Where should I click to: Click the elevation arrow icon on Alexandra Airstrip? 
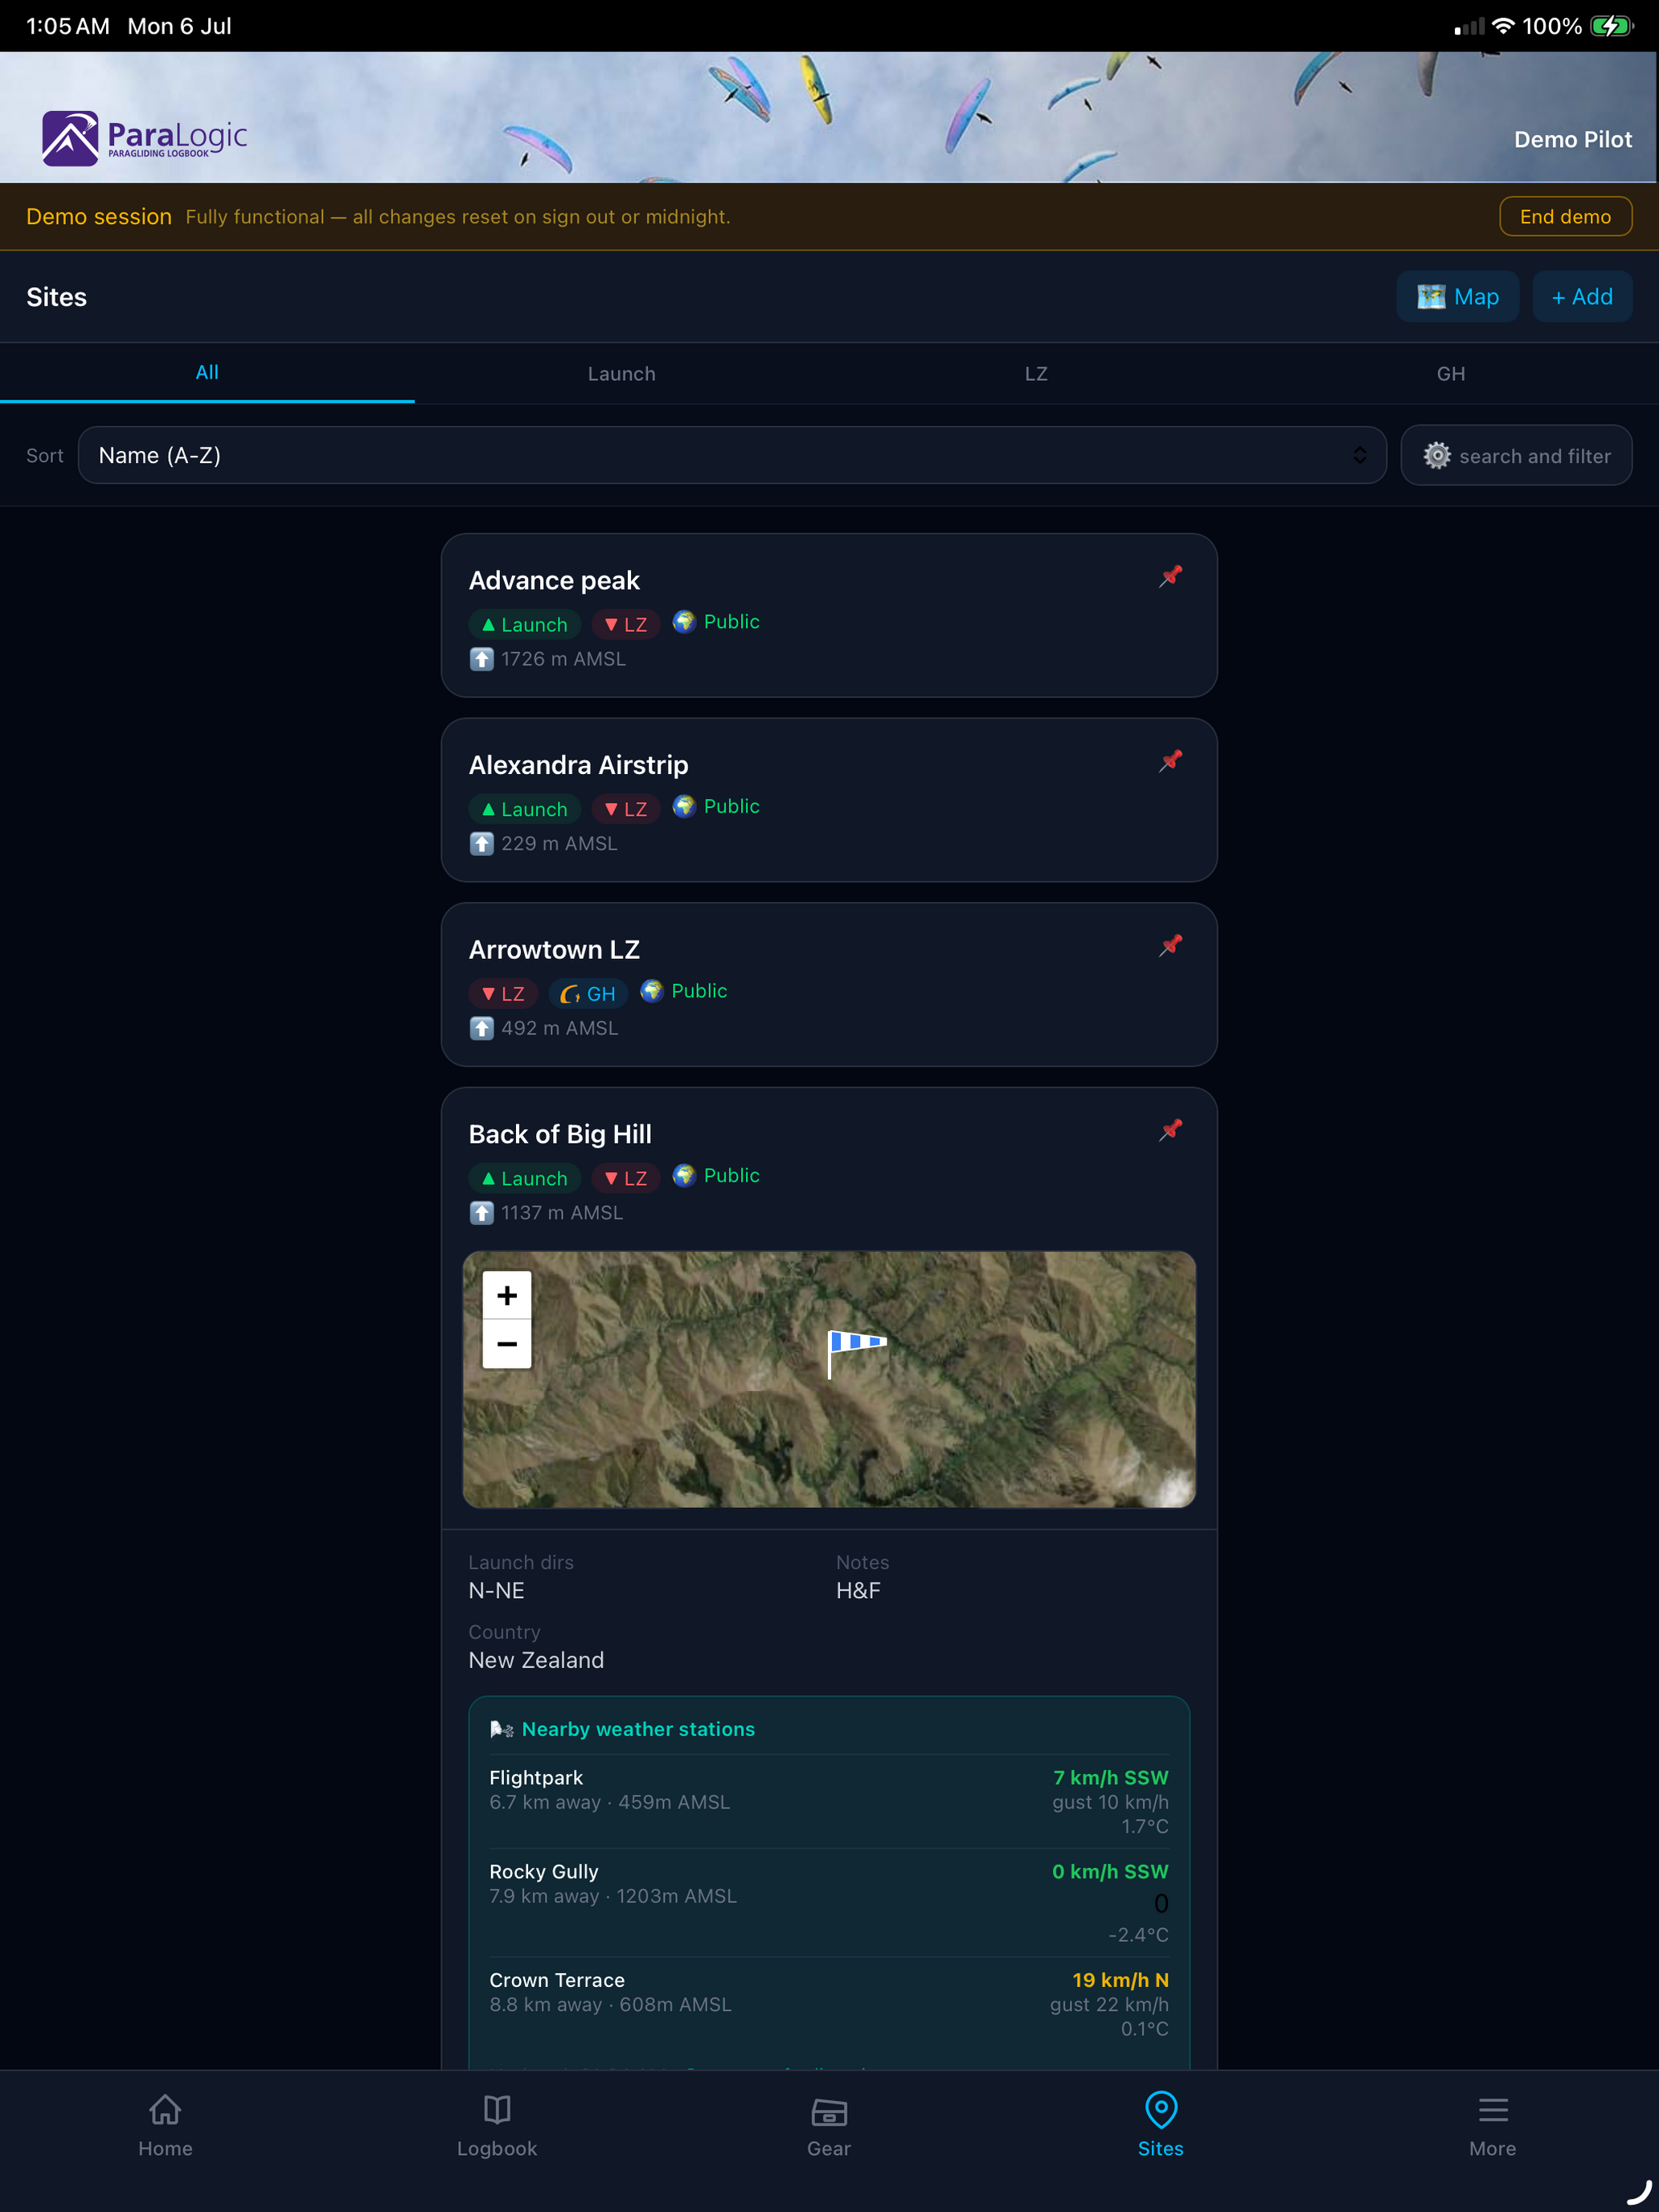click(482, 844)
